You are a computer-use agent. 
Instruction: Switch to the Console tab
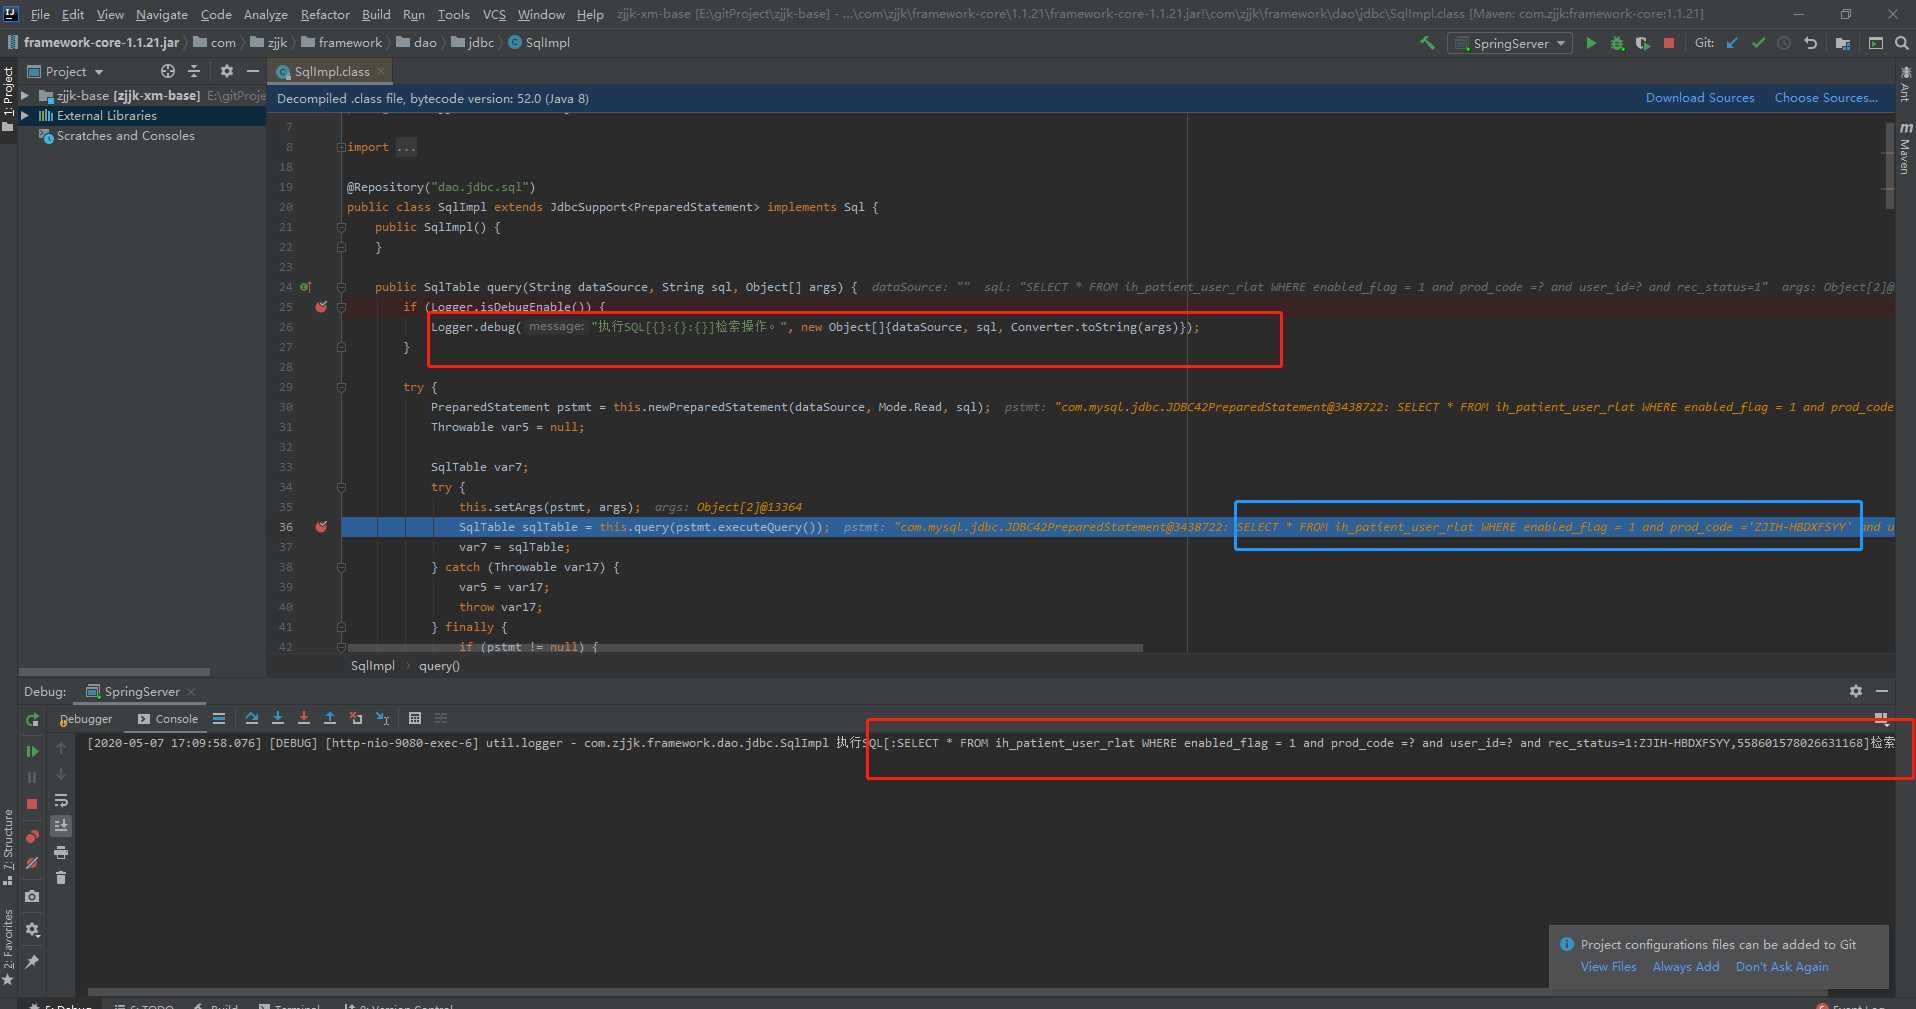(168, 718)
